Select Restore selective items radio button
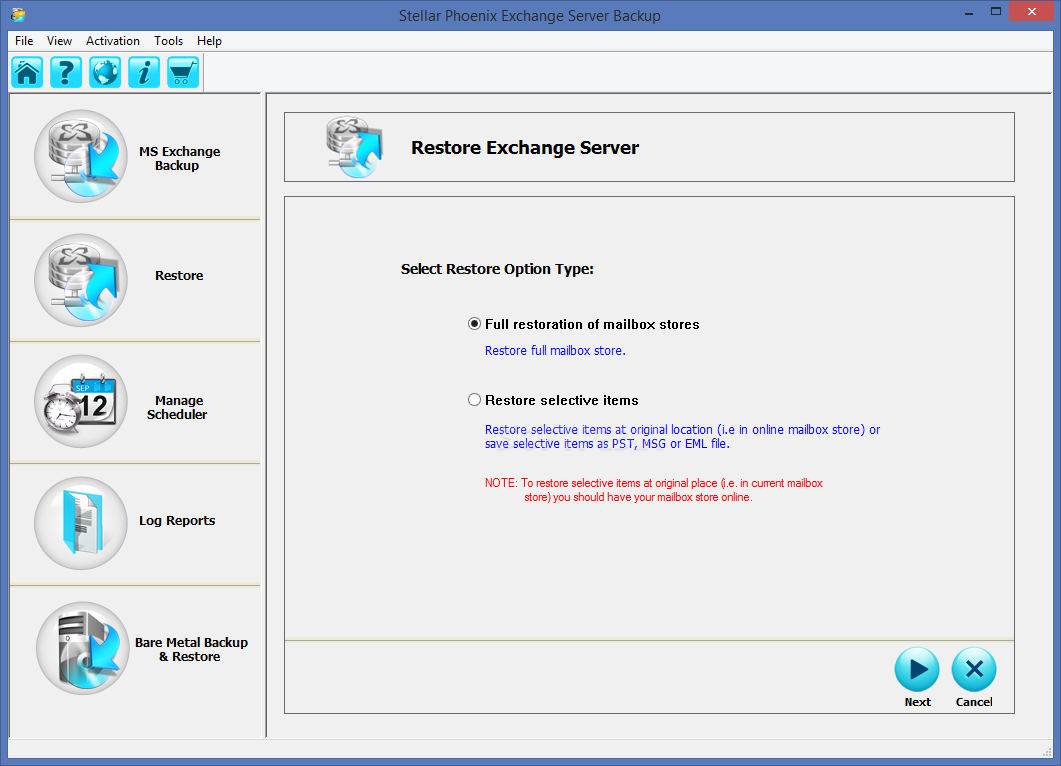This screenshot has height=766, width=1061. point(474,400)
